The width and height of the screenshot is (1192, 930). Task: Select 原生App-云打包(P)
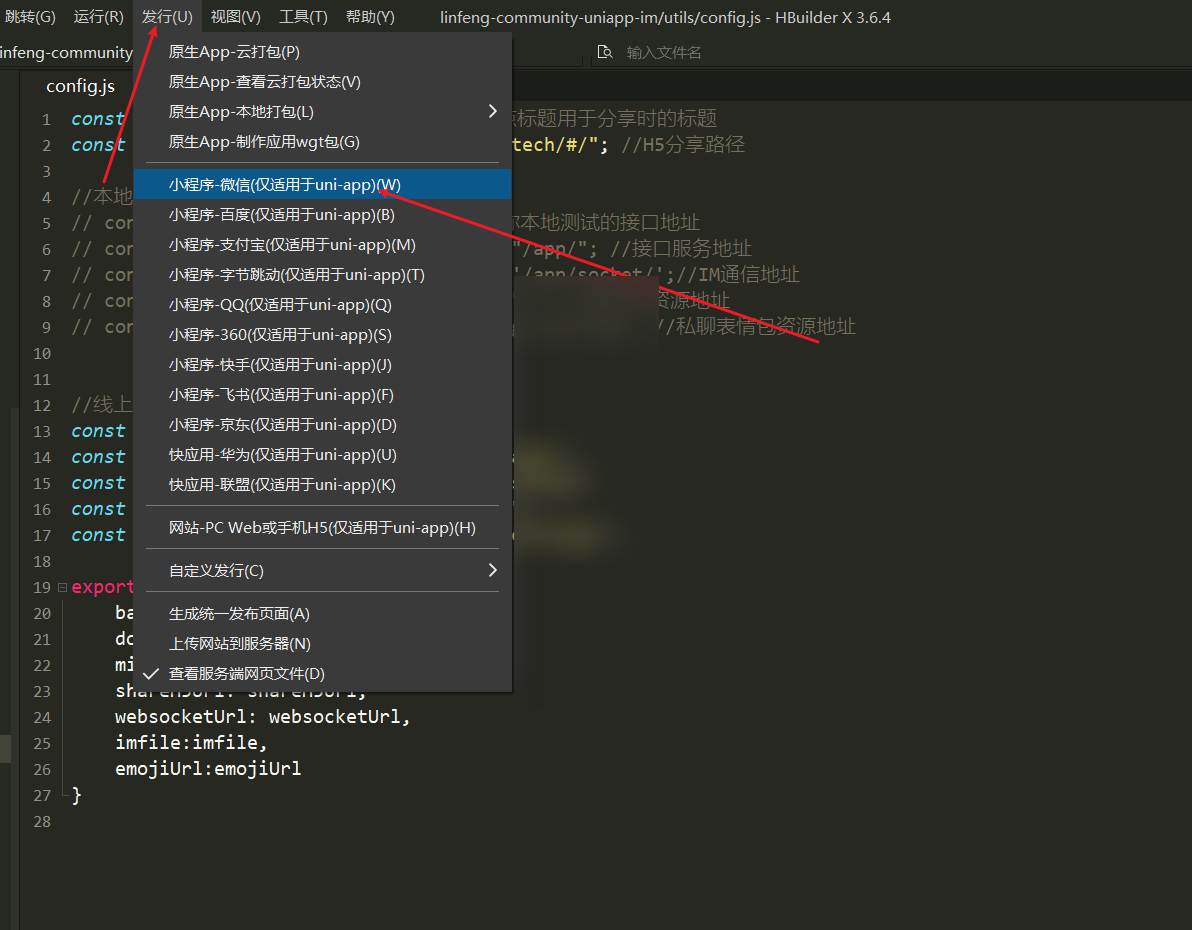click(x=322, y=52)
